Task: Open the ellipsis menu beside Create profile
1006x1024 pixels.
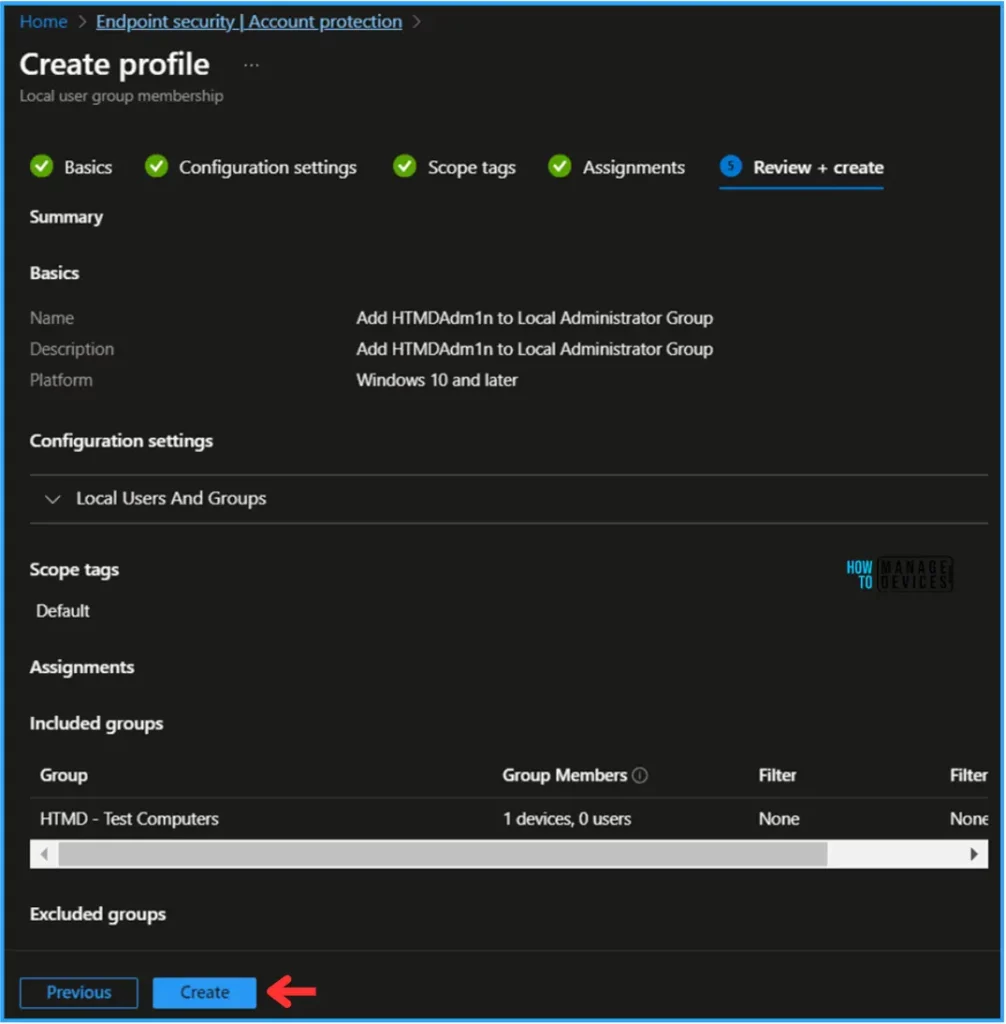Action: 251,65
